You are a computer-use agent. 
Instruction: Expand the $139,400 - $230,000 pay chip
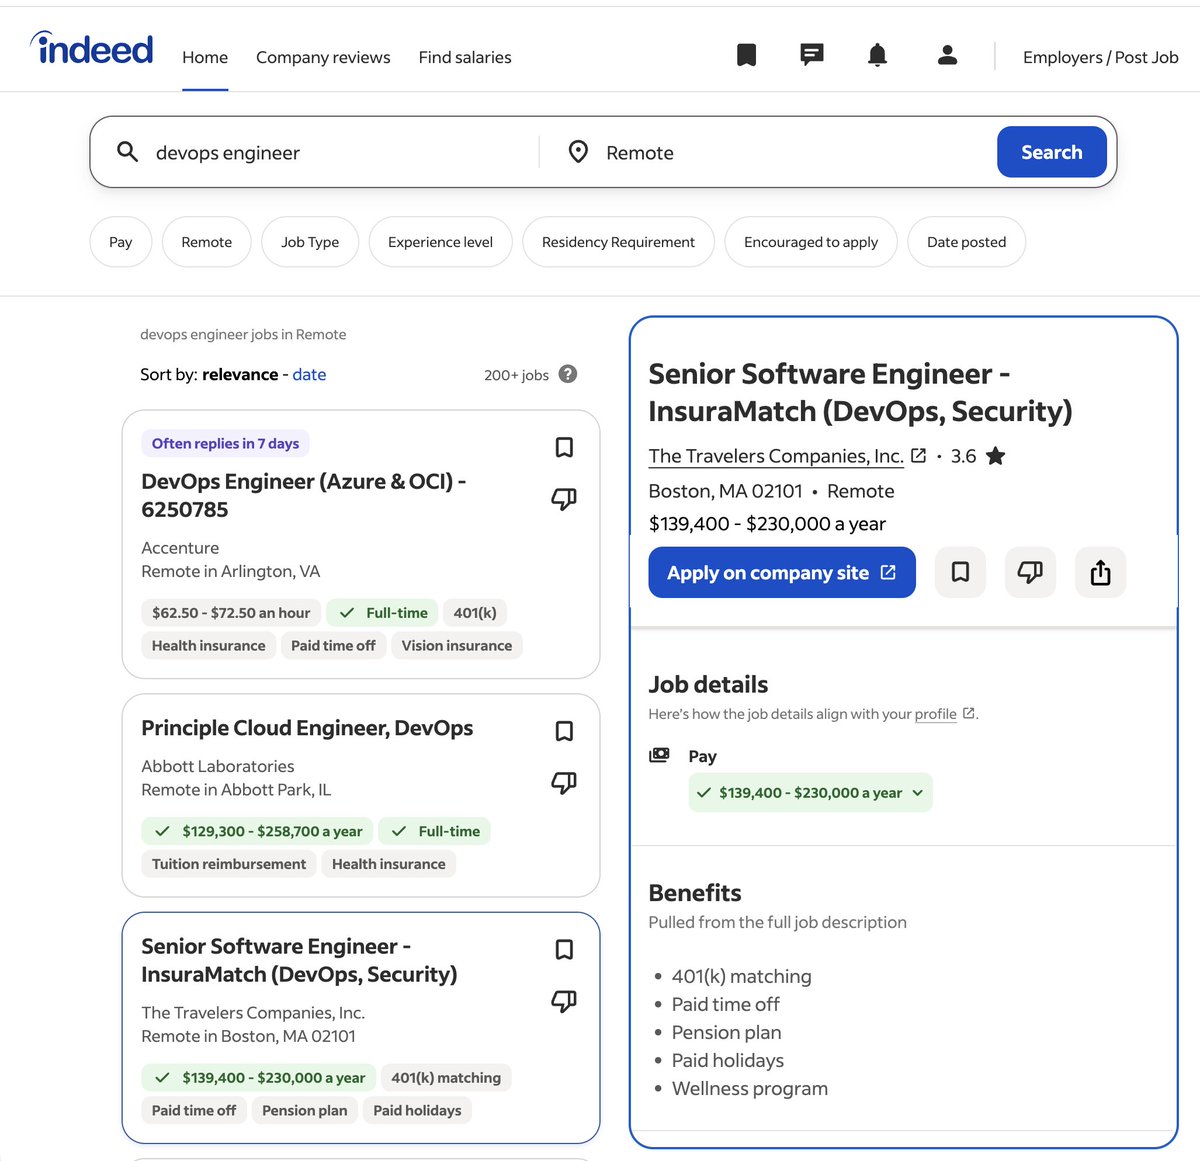(810, 792)
